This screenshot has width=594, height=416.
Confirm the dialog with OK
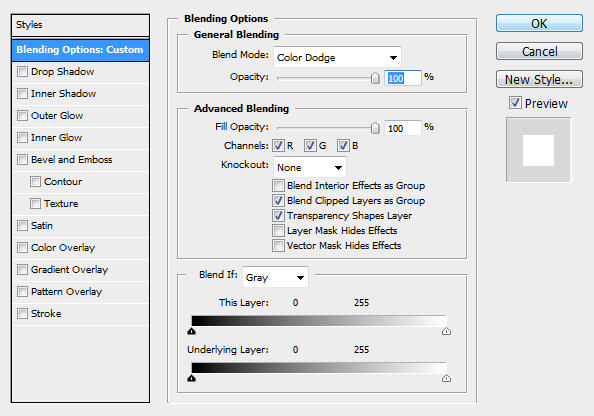[x=539, y=23]
